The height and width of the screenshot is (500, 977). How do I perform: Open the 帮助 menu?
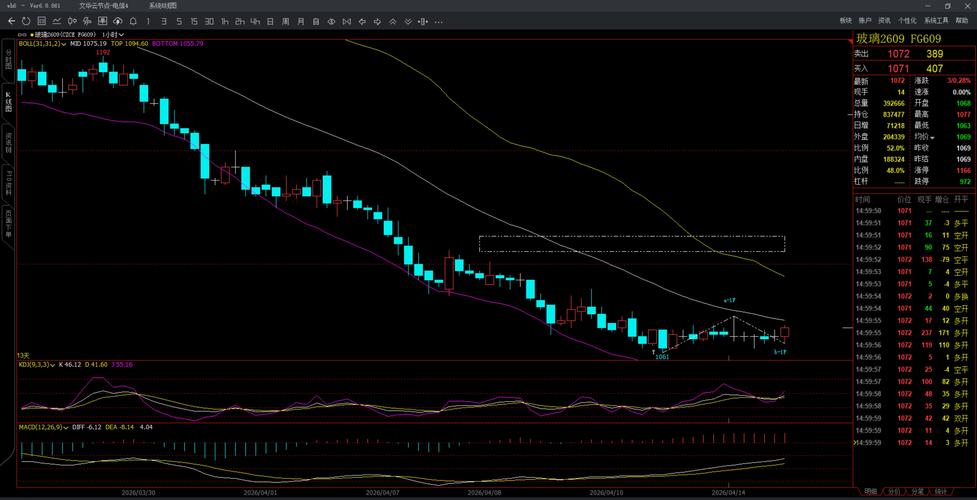(x=962, y=21)
